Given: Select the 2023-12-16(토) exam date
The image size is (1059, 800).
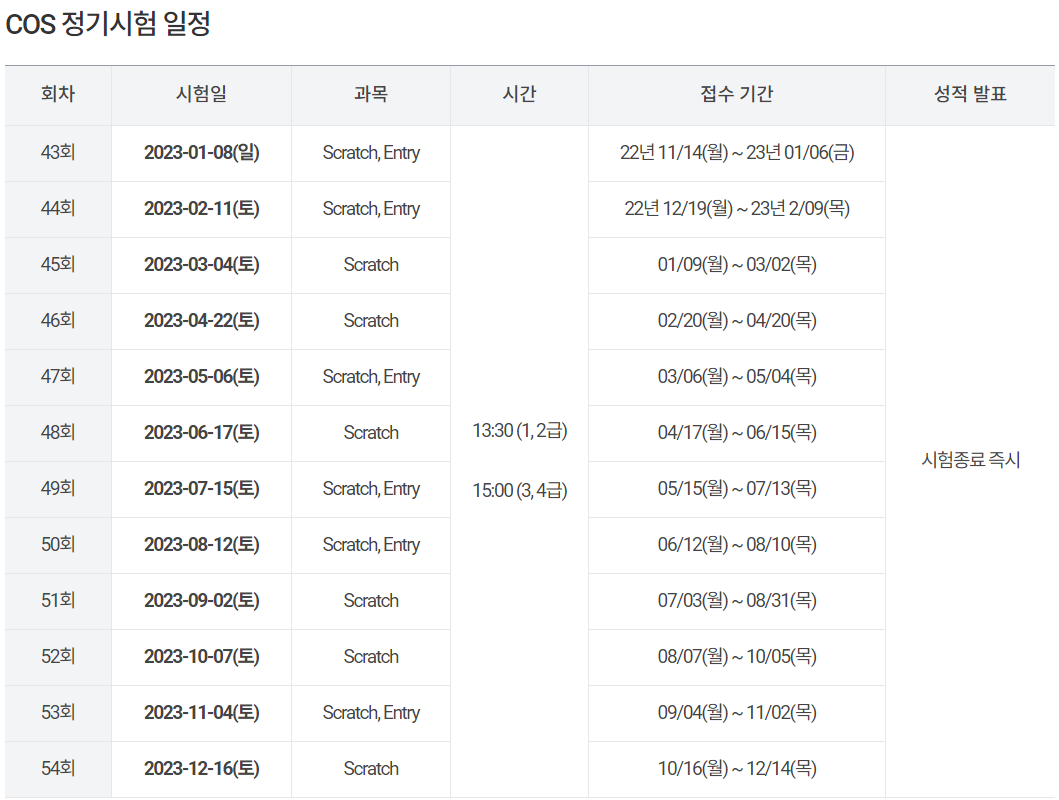Looking at the screenshot, I should pos(199,768).
